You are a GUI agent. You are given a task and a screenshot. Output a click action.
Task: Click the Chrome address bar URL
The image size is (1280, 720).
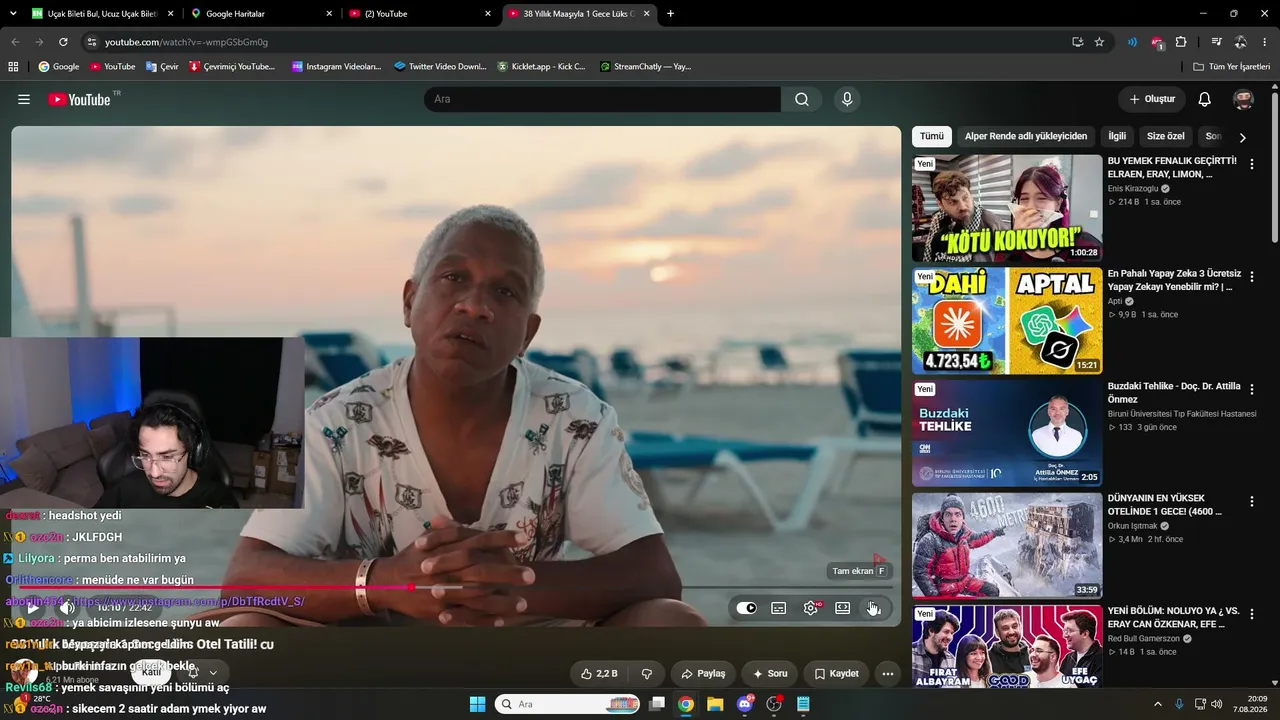pos(186,42)
